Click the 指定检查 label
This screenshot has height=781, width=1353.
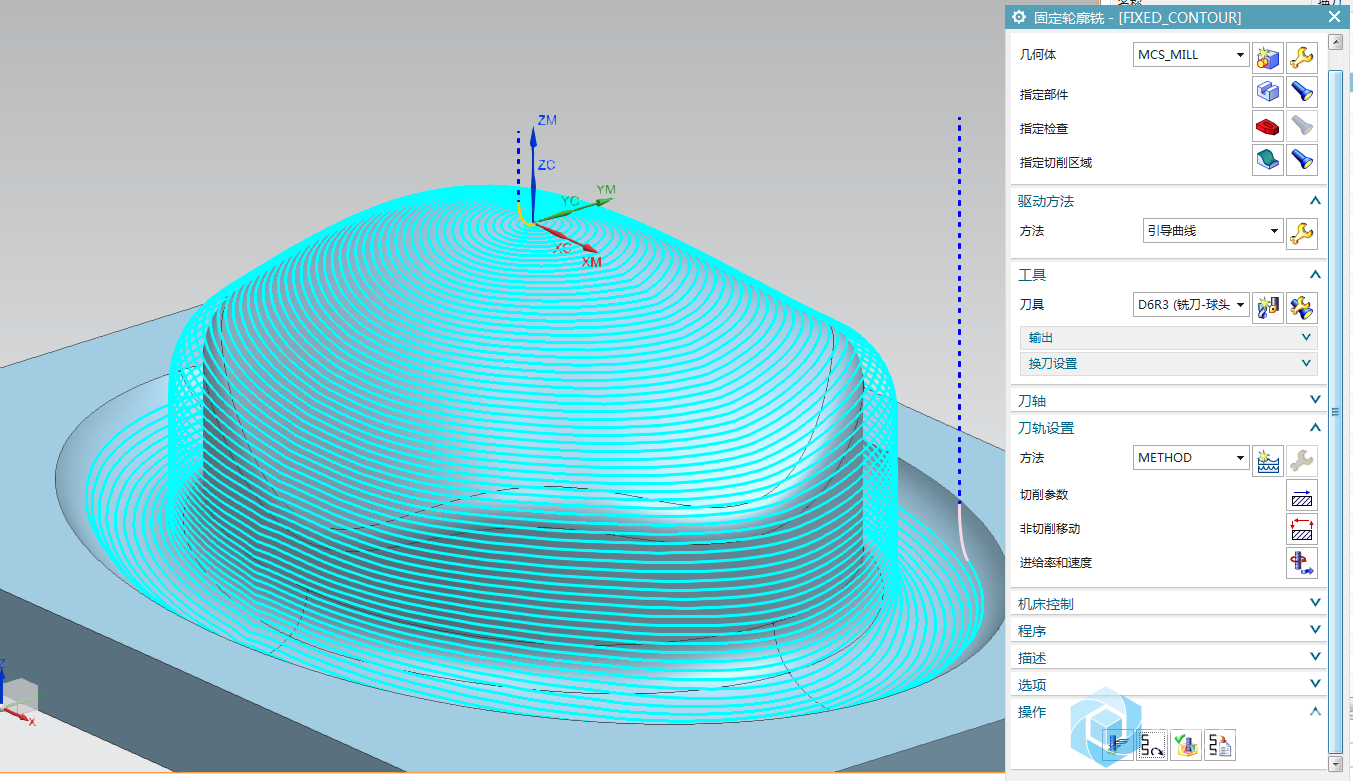1044,129
